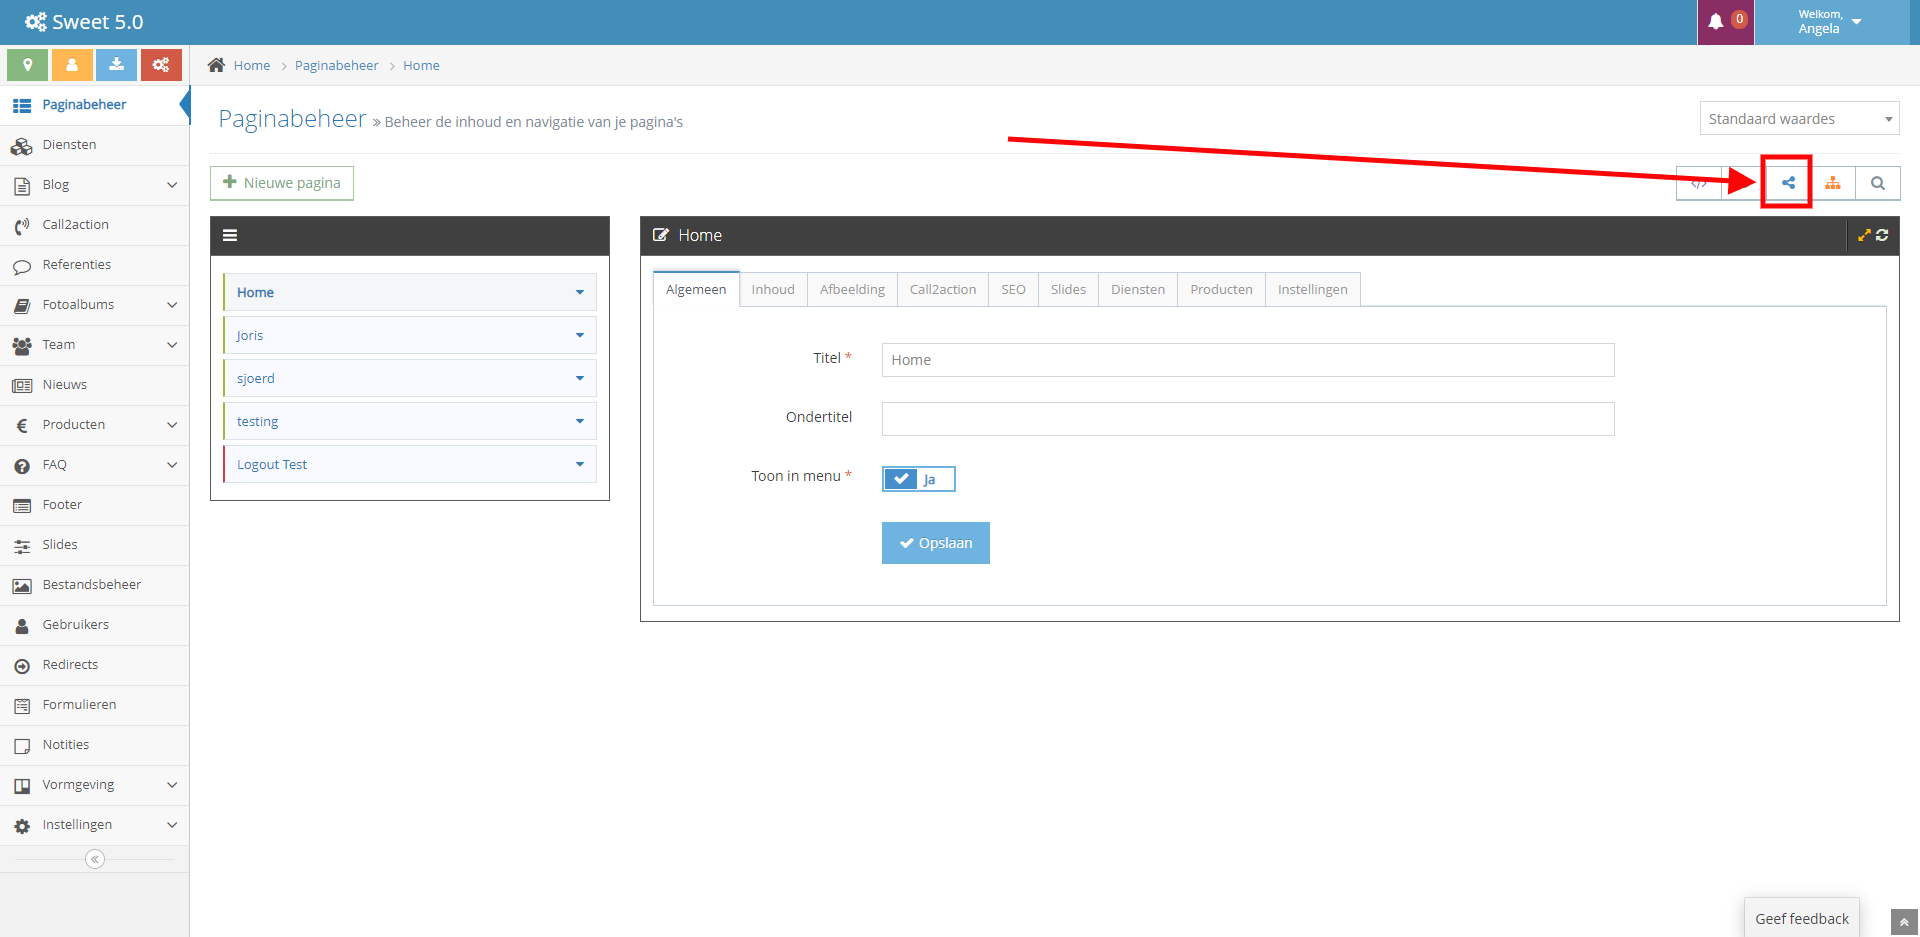Switch to the Instellingen tab
Screen dimensions: 1920x937
pyautogui.click(x=1313, y=289)
